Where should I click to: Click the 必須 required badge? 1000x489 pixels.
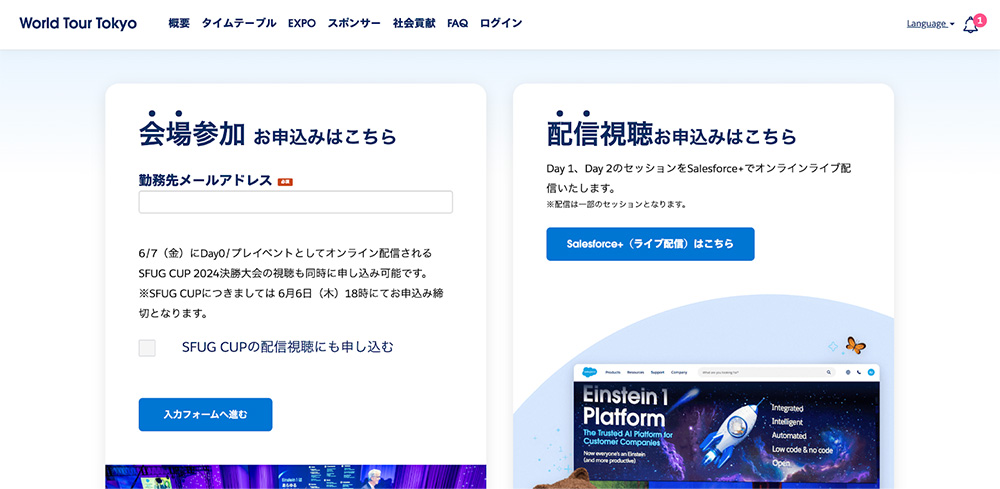(285, 182)
